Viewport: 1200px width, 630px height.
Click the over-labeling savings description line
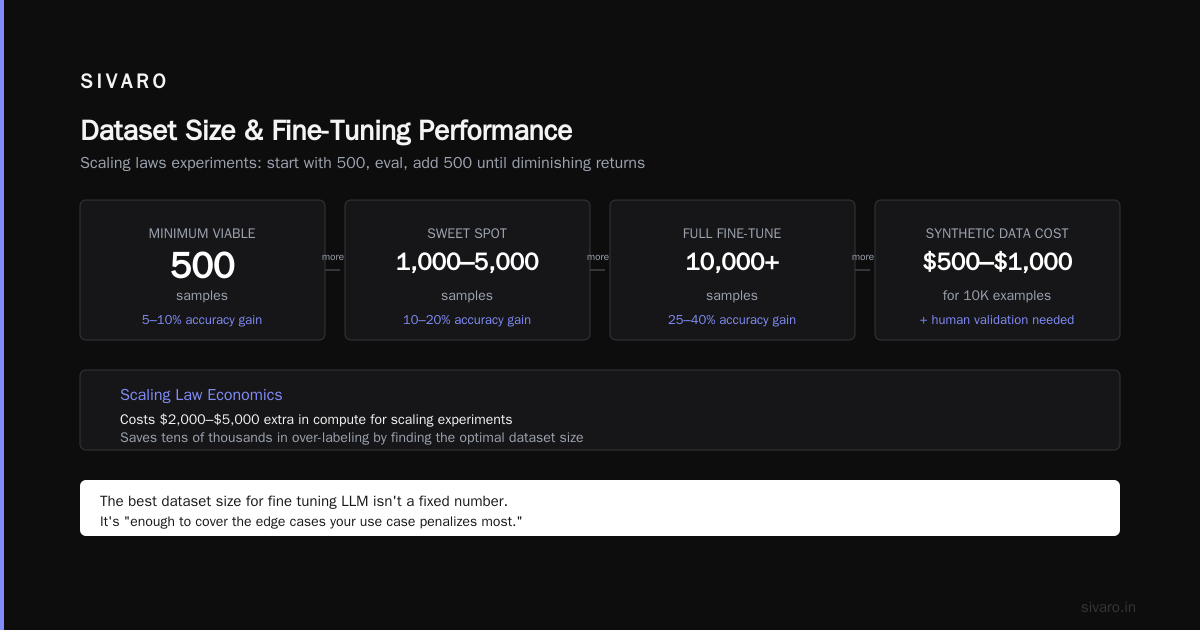351,437
